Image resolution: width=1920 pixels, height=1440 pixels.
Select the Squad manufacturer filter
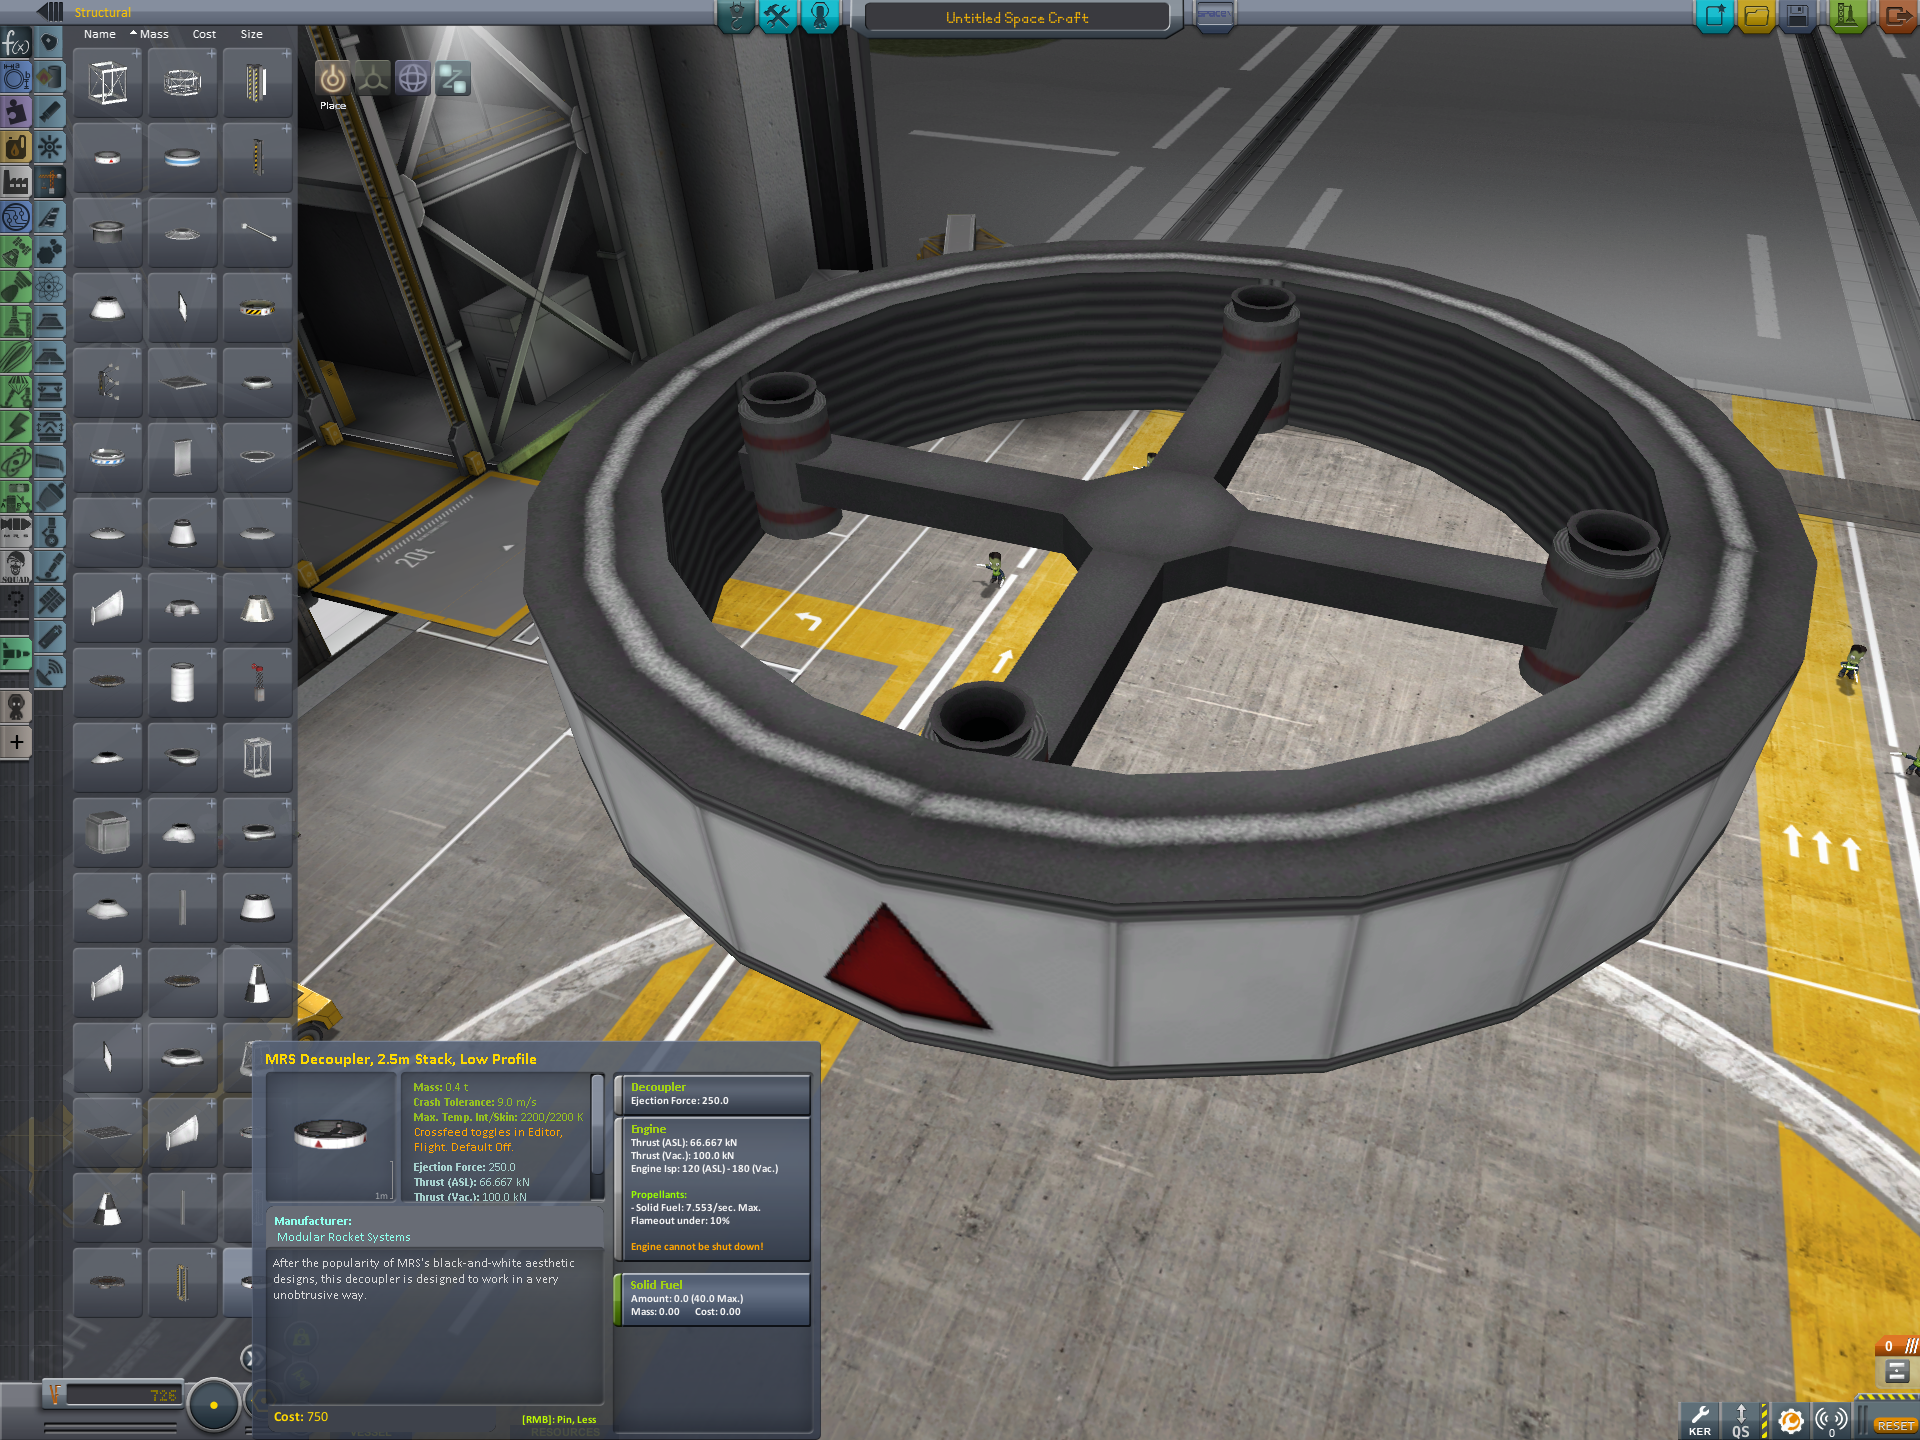16,567
